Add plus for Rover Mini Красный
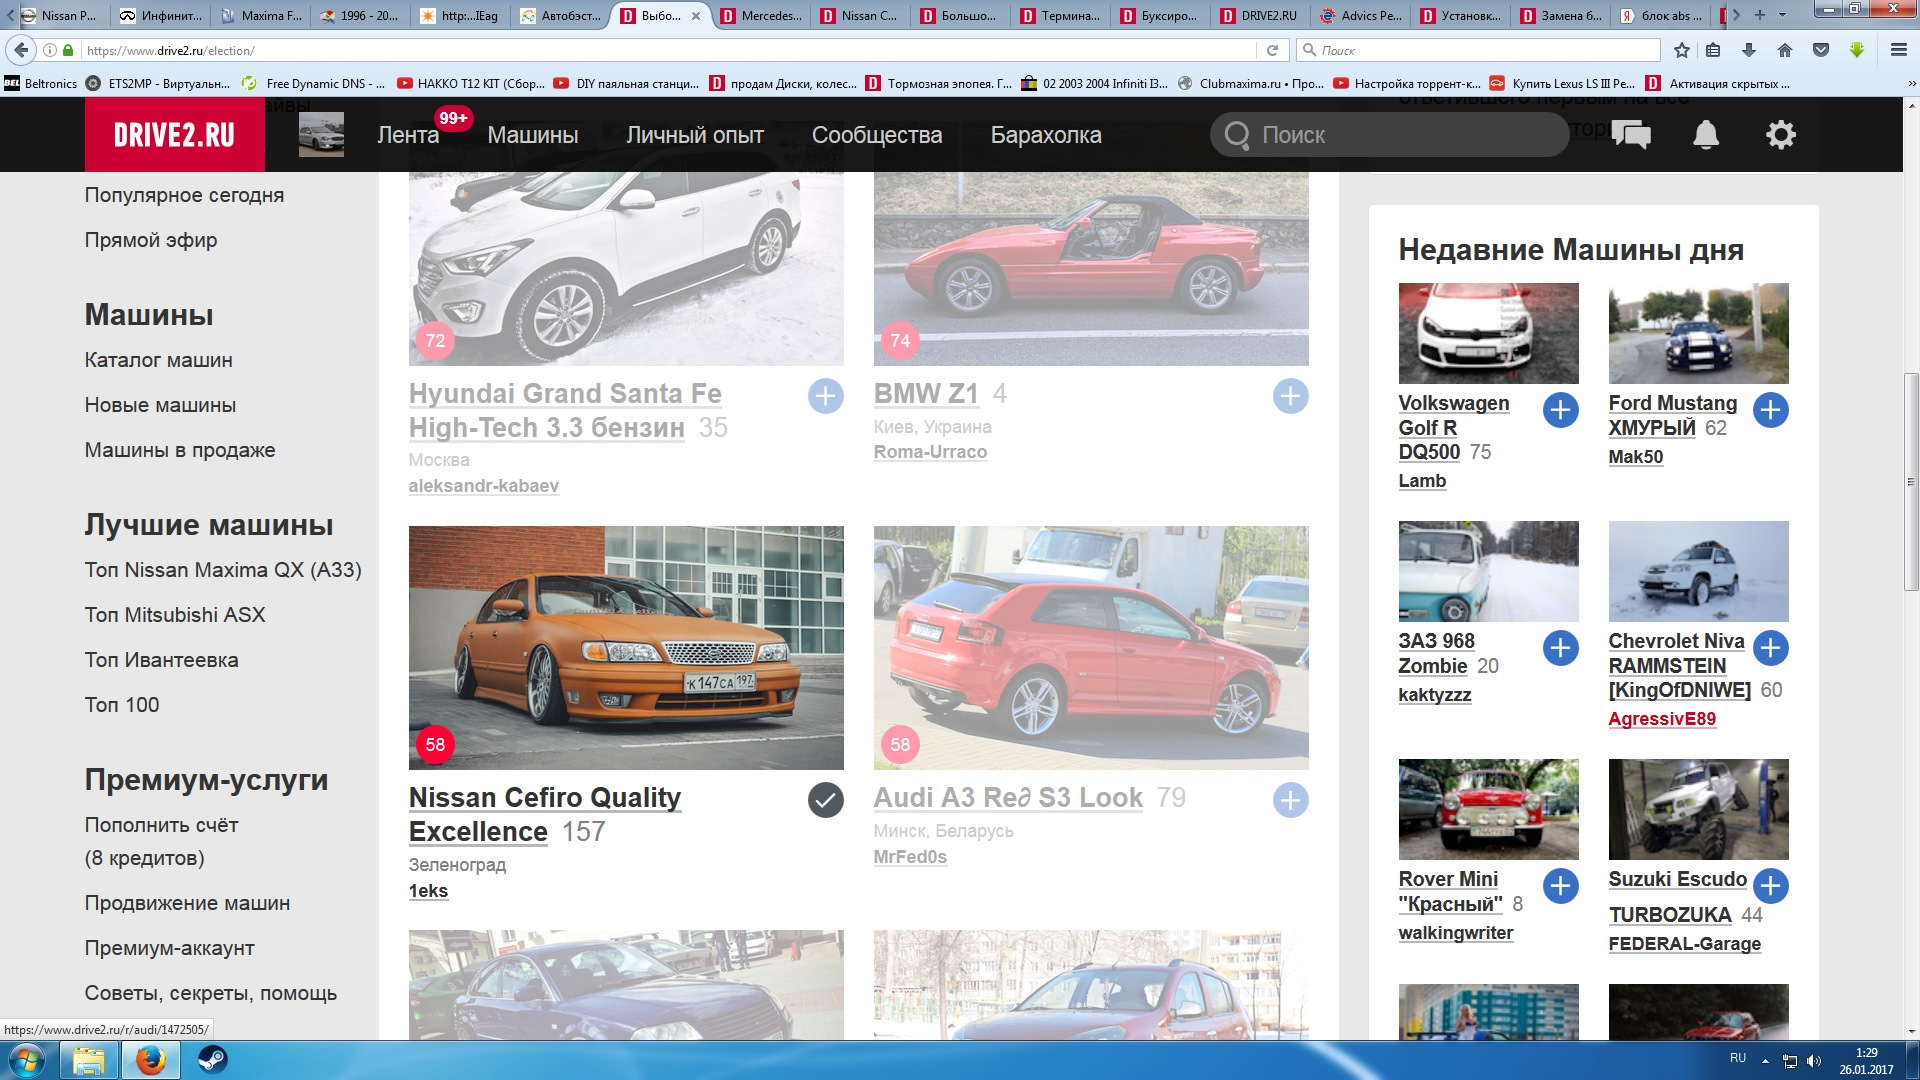Image resolution: width=1920 pixels, height=1080 pixels. pyautogui.click(x=1561, y=886)
